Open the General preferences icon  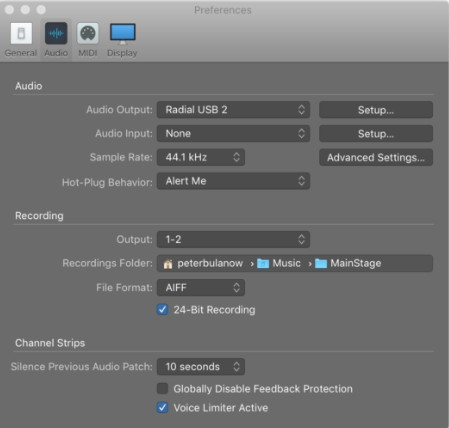(x=21, y=33)
